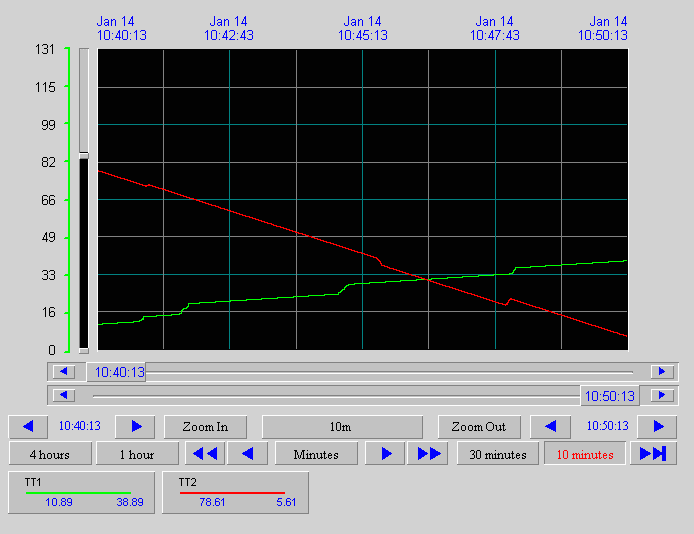Click the Jan 14 10:45:13 time label
The width and height of the screenshot is (694, 534).
(362, 28)
